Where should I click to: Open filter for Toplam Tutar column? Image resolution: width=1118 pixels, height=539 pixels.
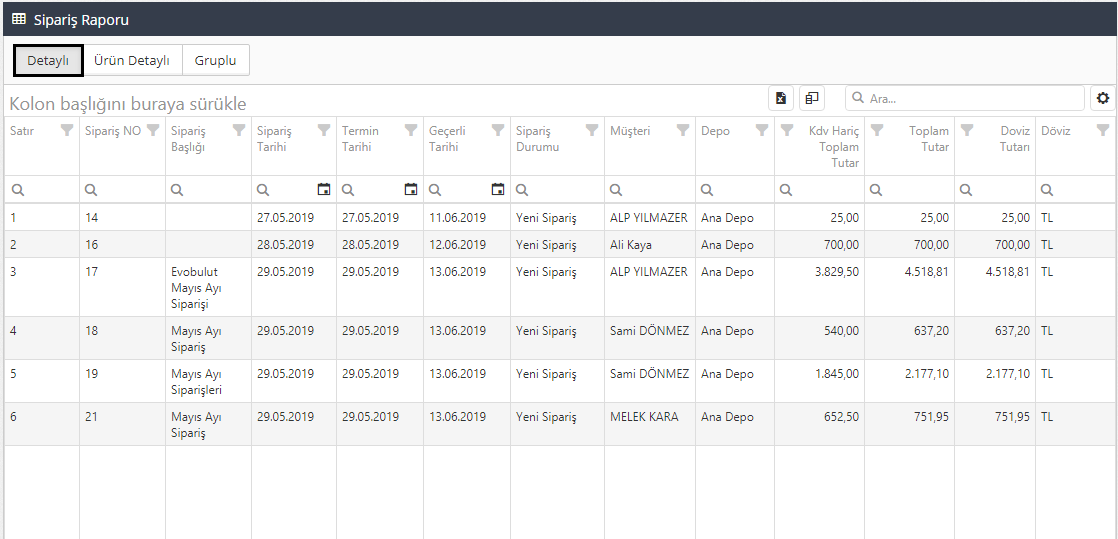[877, 130]
